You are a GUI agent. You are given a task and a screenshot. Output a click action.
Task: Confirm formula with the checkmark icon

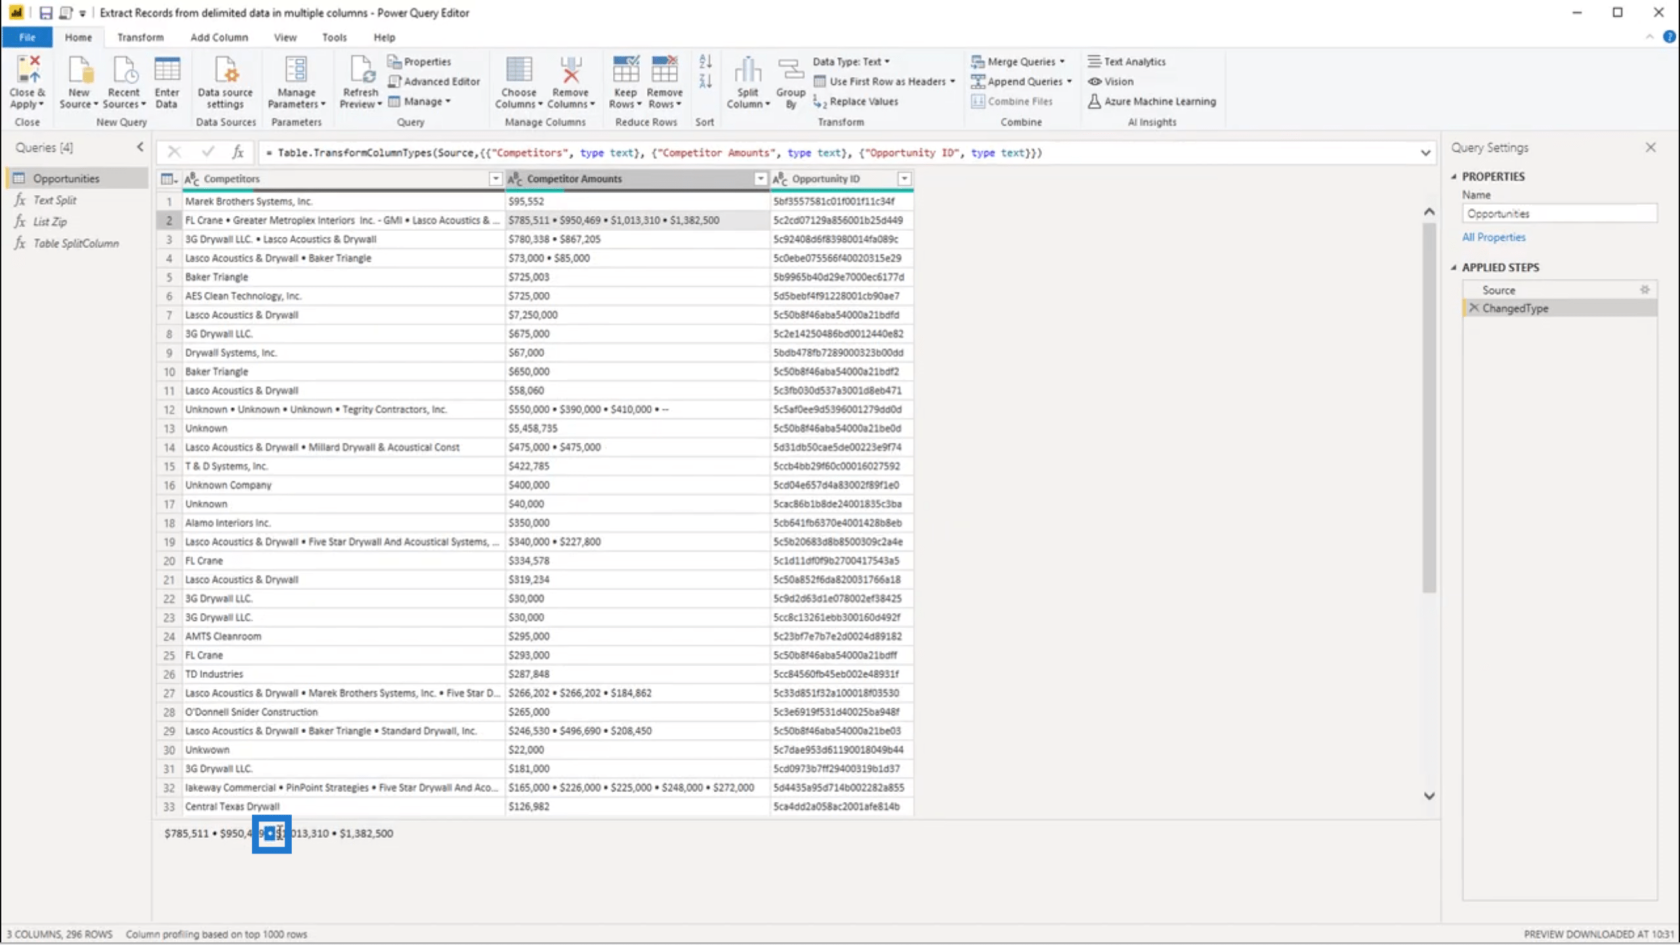click(x=207, y=152)
